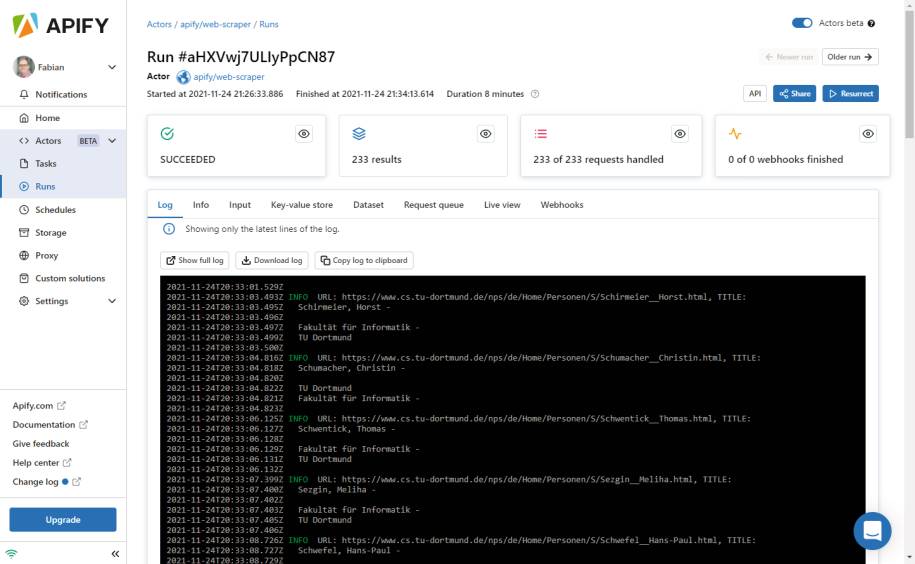
Task: Click the Settings gear icon
Action: click(x=24, y=301)
